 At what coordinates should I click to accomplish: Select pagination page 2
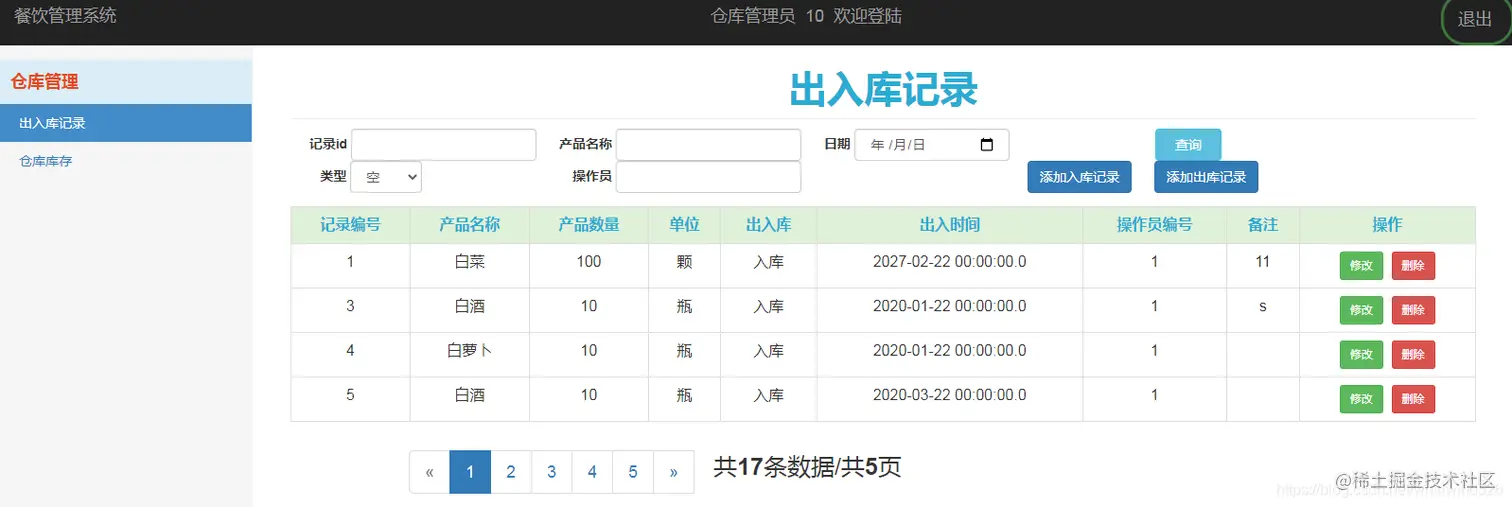point(511,472)
